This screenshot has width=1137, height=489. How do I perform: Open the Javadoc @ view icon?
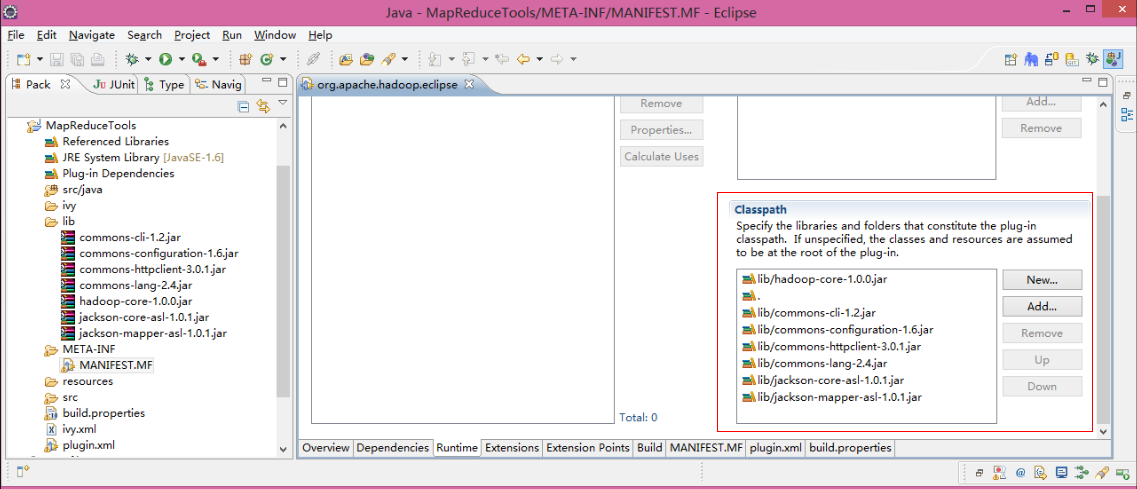click(1020, 472)
